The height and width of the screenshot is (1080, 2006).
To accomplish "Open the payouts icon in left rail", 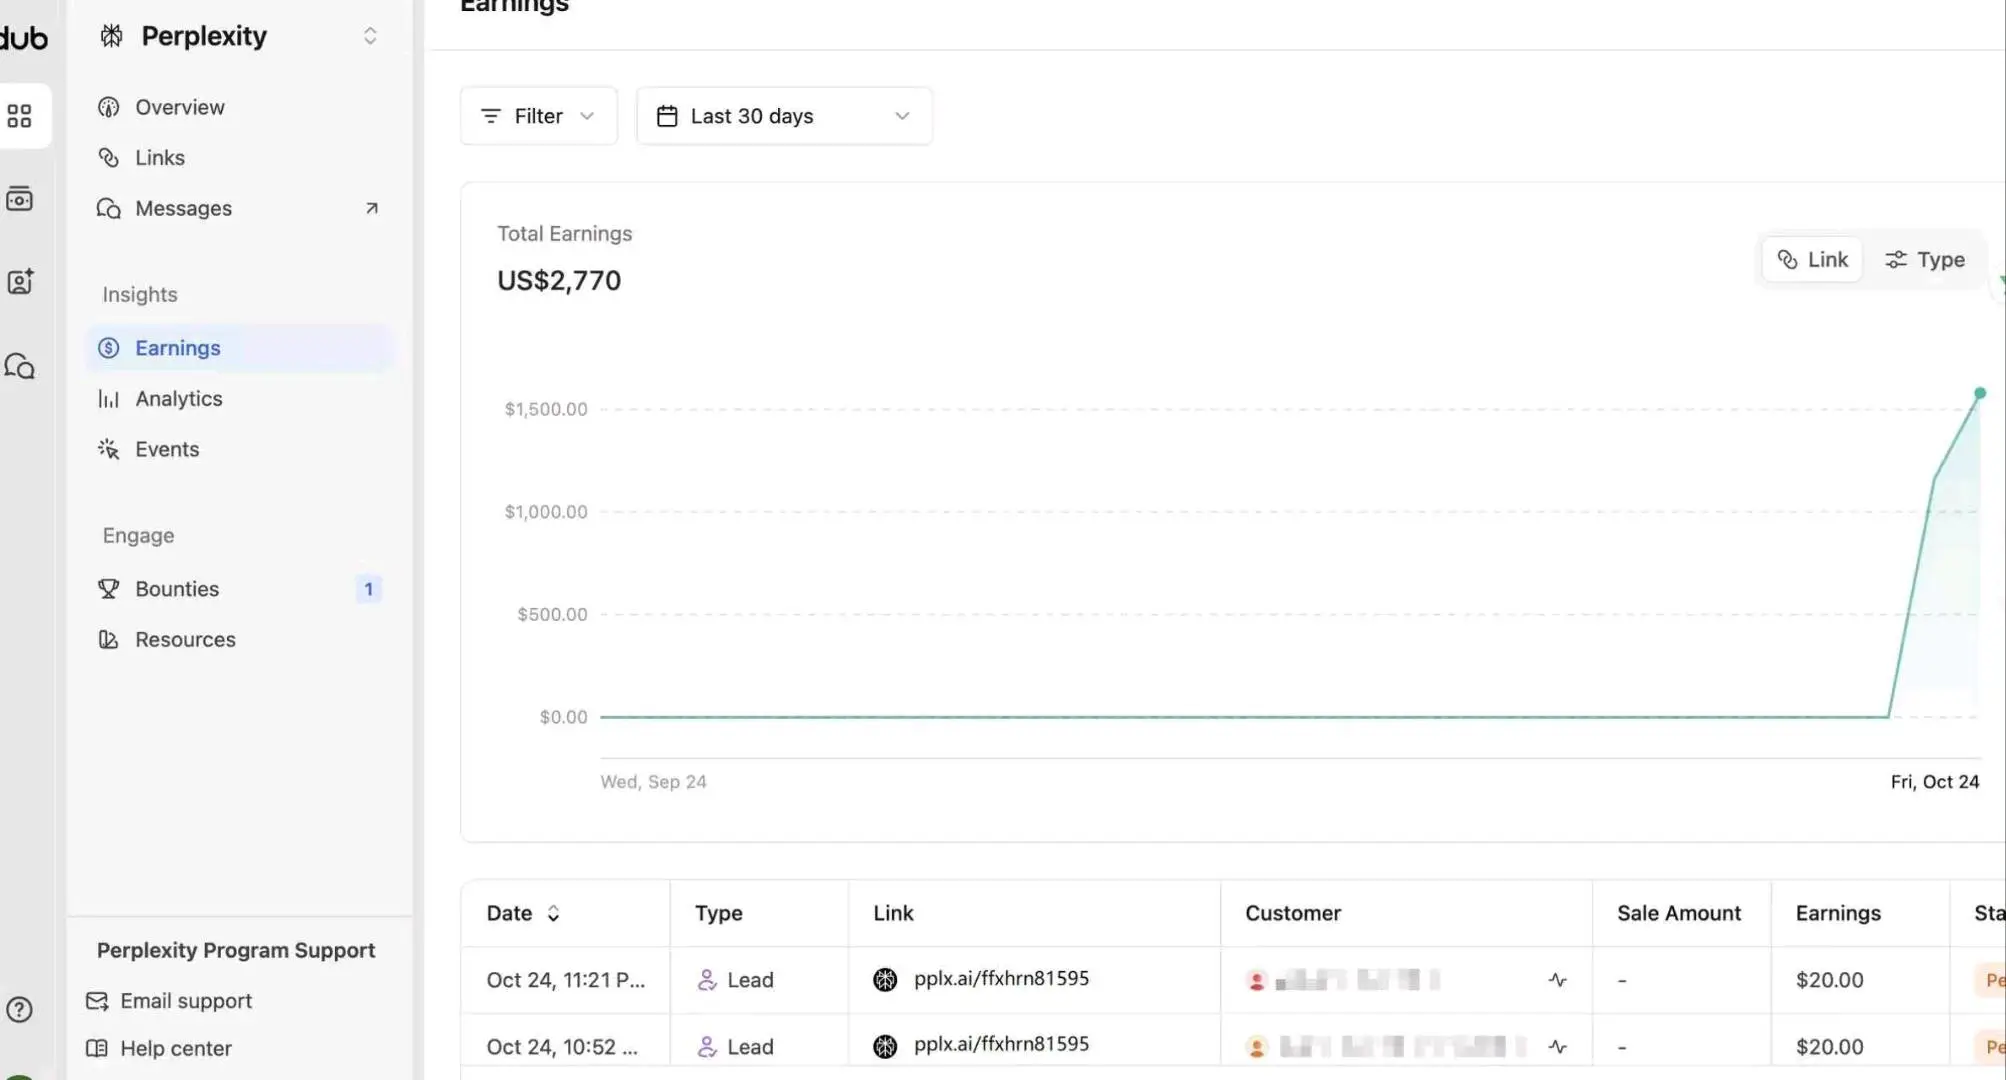I will pyautogui.click(x=19, y=199).
